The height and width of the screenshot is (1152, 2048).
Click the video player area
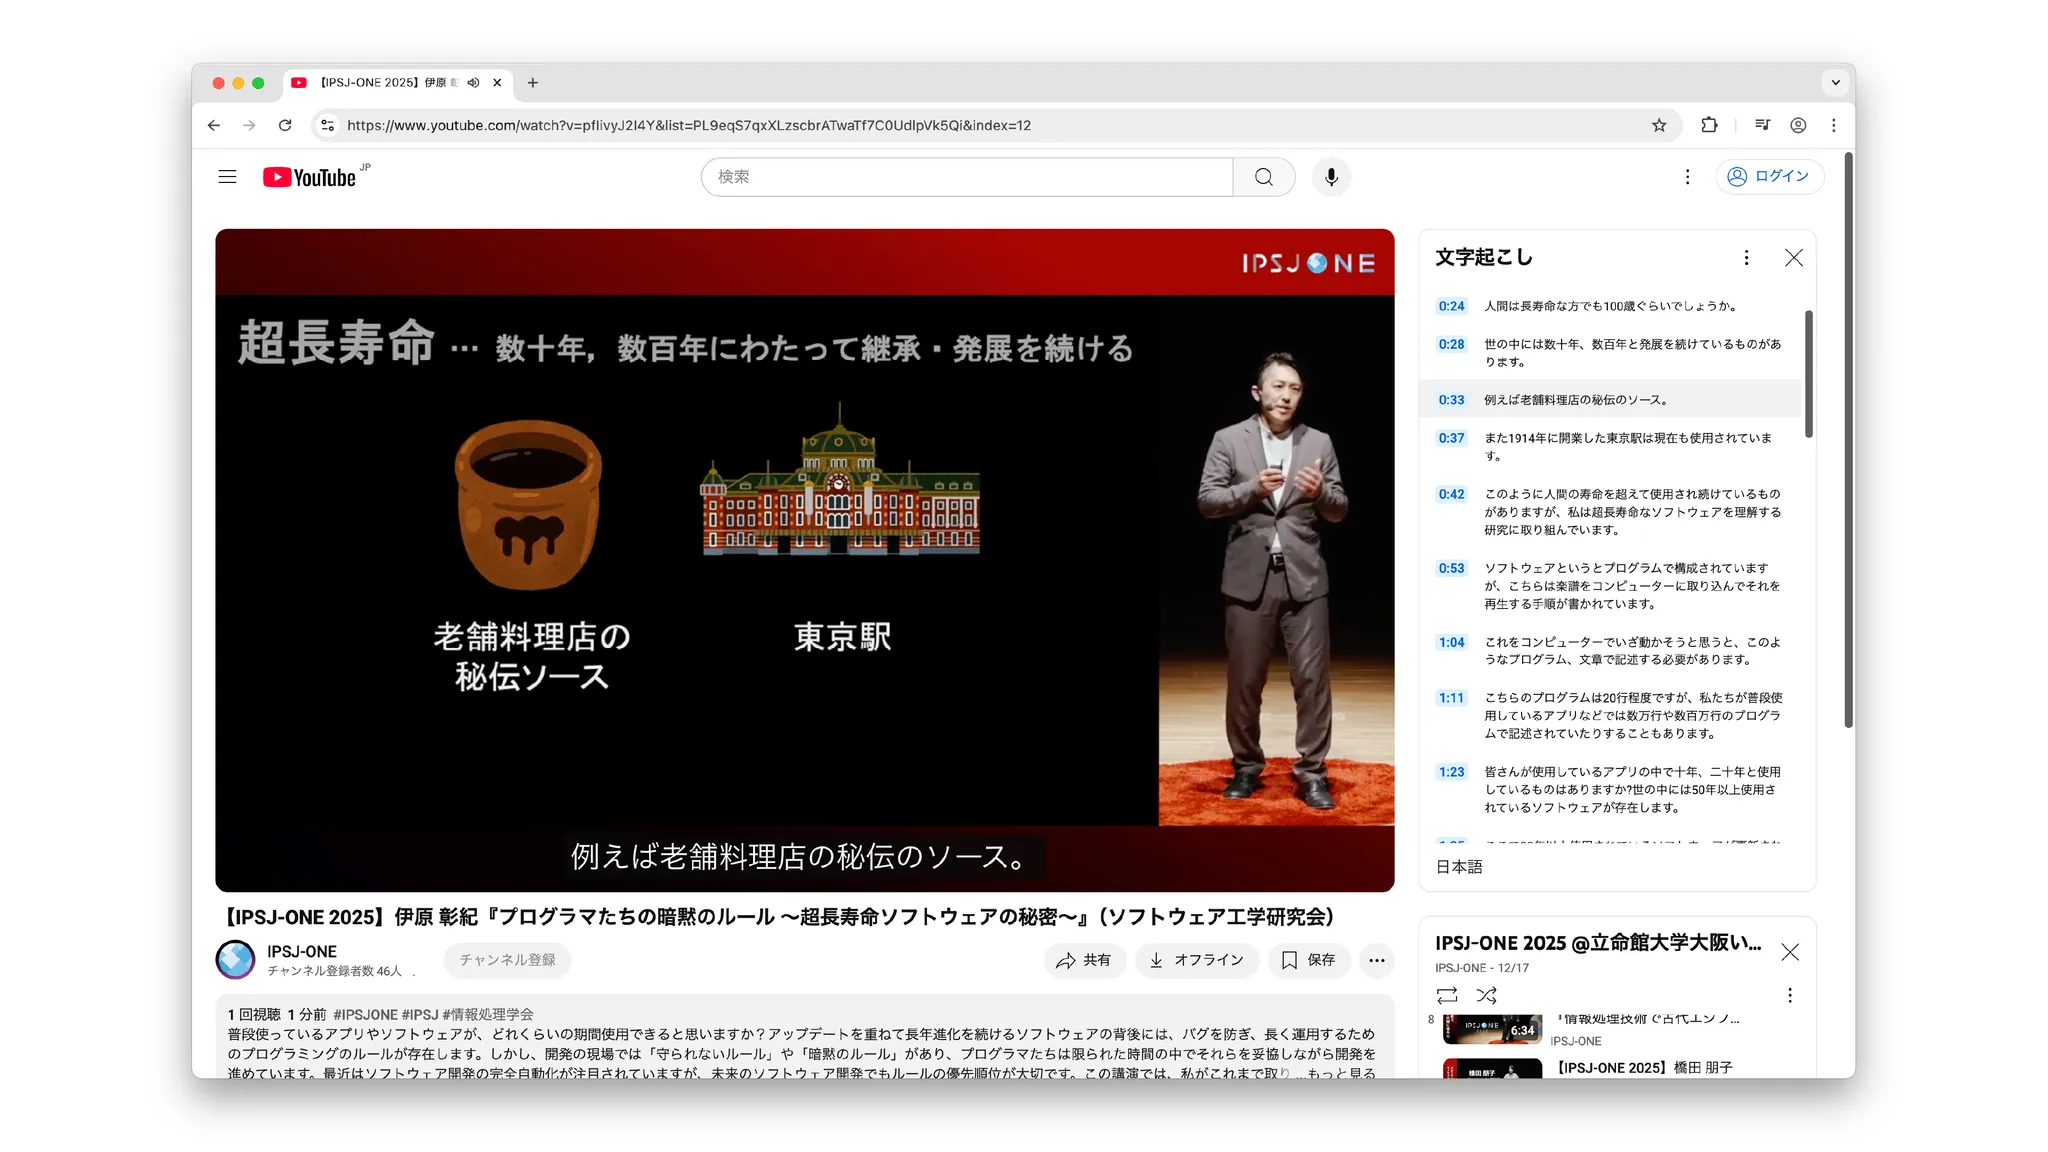[x=804, y=560]
